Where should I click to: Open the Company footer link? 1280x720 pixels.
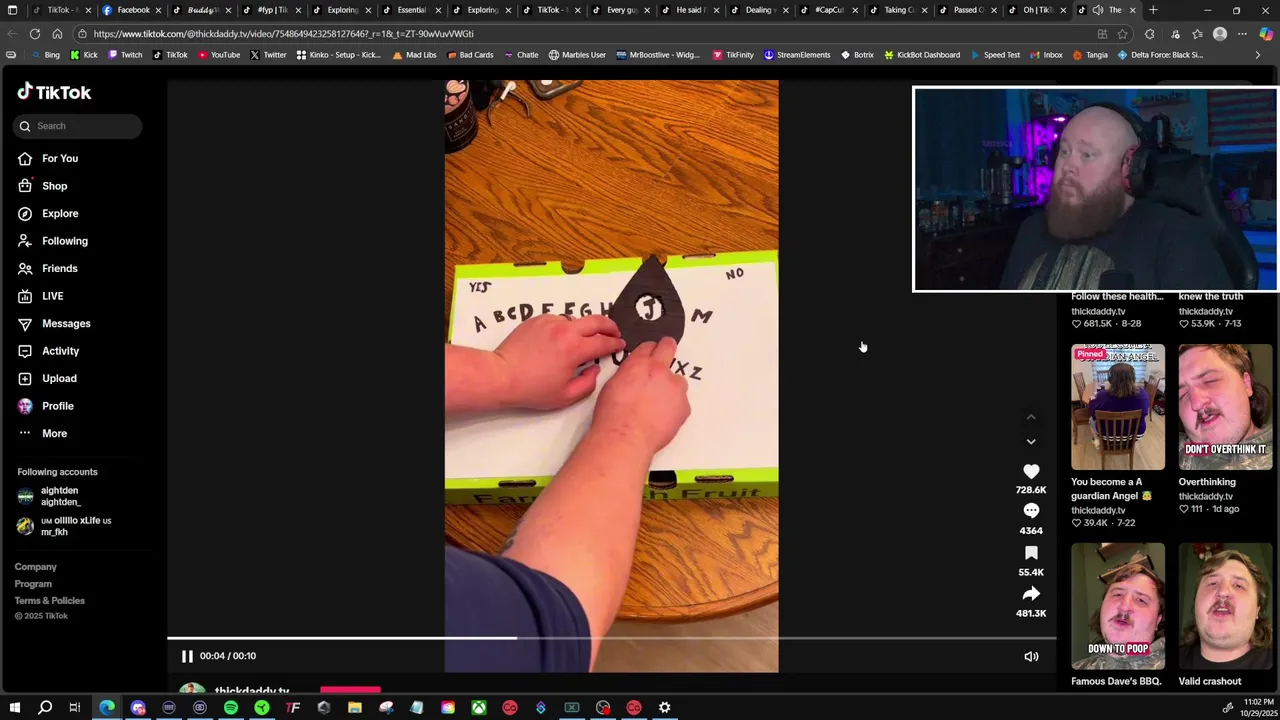point(35,567)
